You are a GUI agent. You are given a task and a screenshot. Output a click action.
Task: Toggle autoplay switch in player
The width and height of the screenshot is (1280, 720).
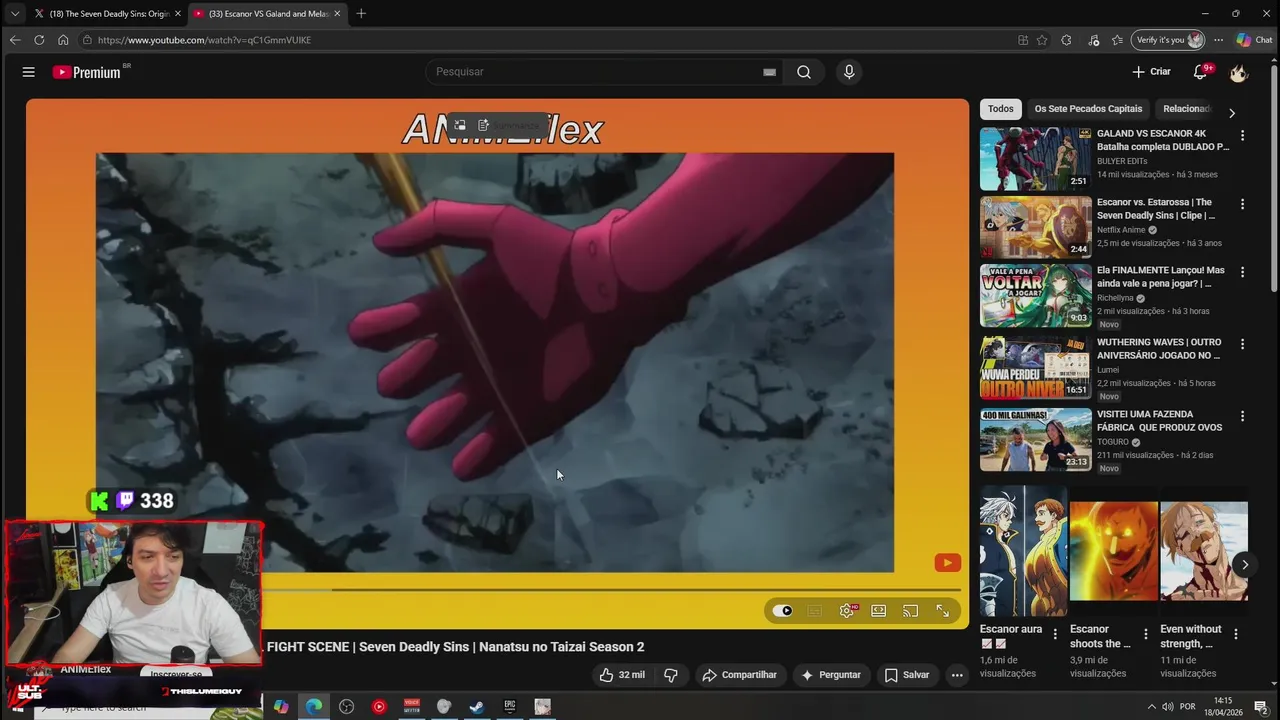(783, 611)
